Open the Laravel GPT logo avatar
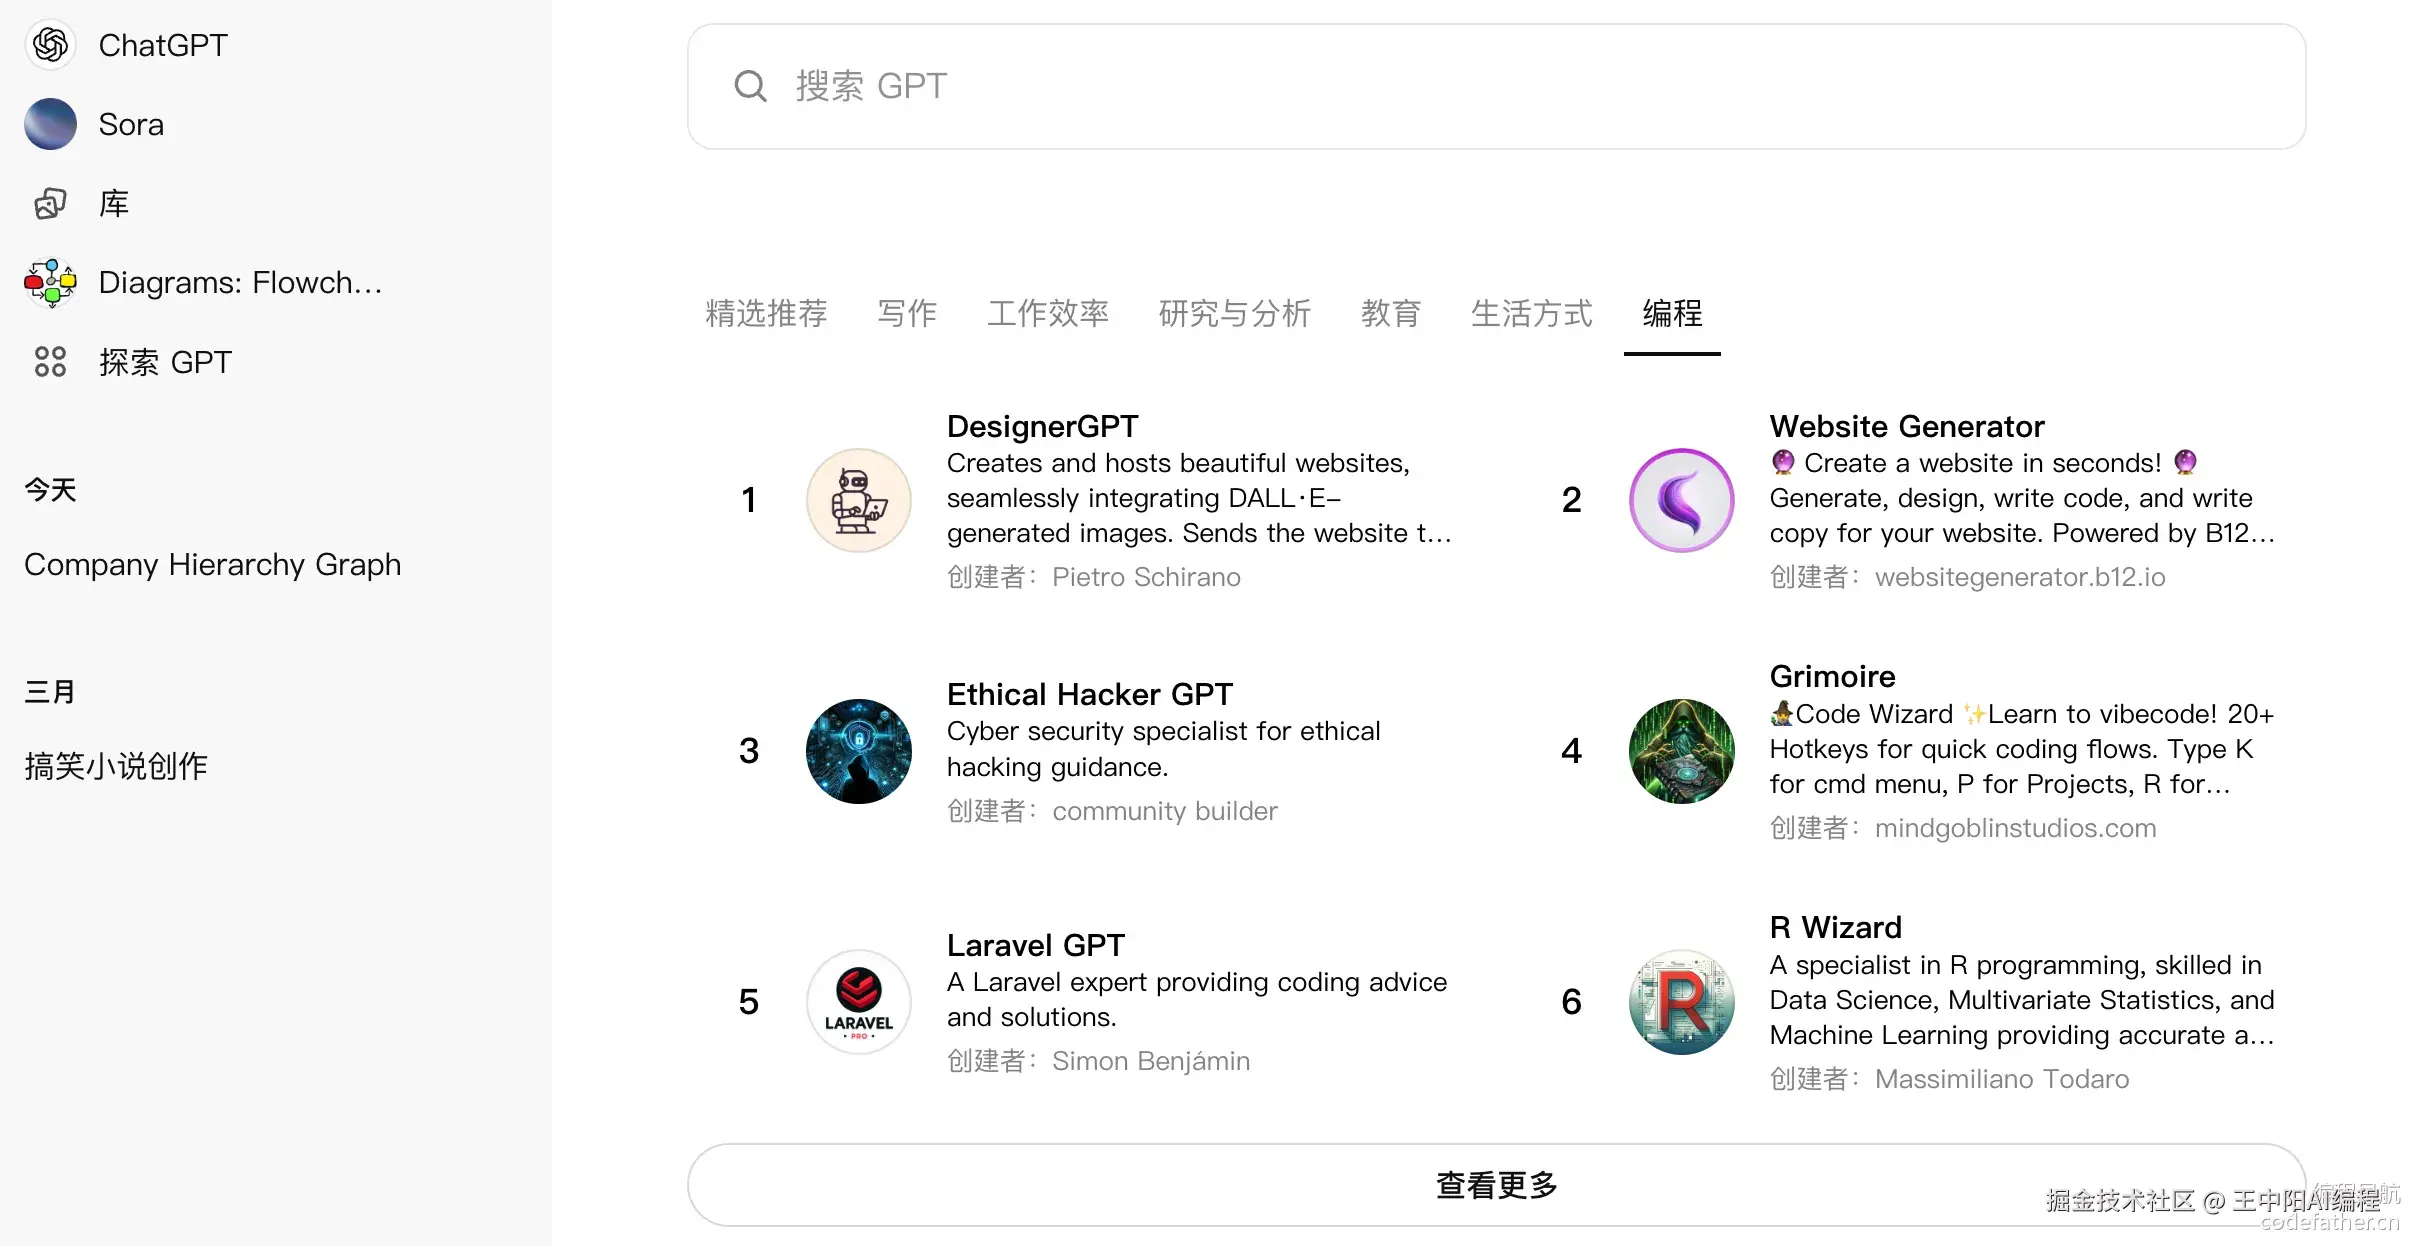 click(x=859, y=1002)
